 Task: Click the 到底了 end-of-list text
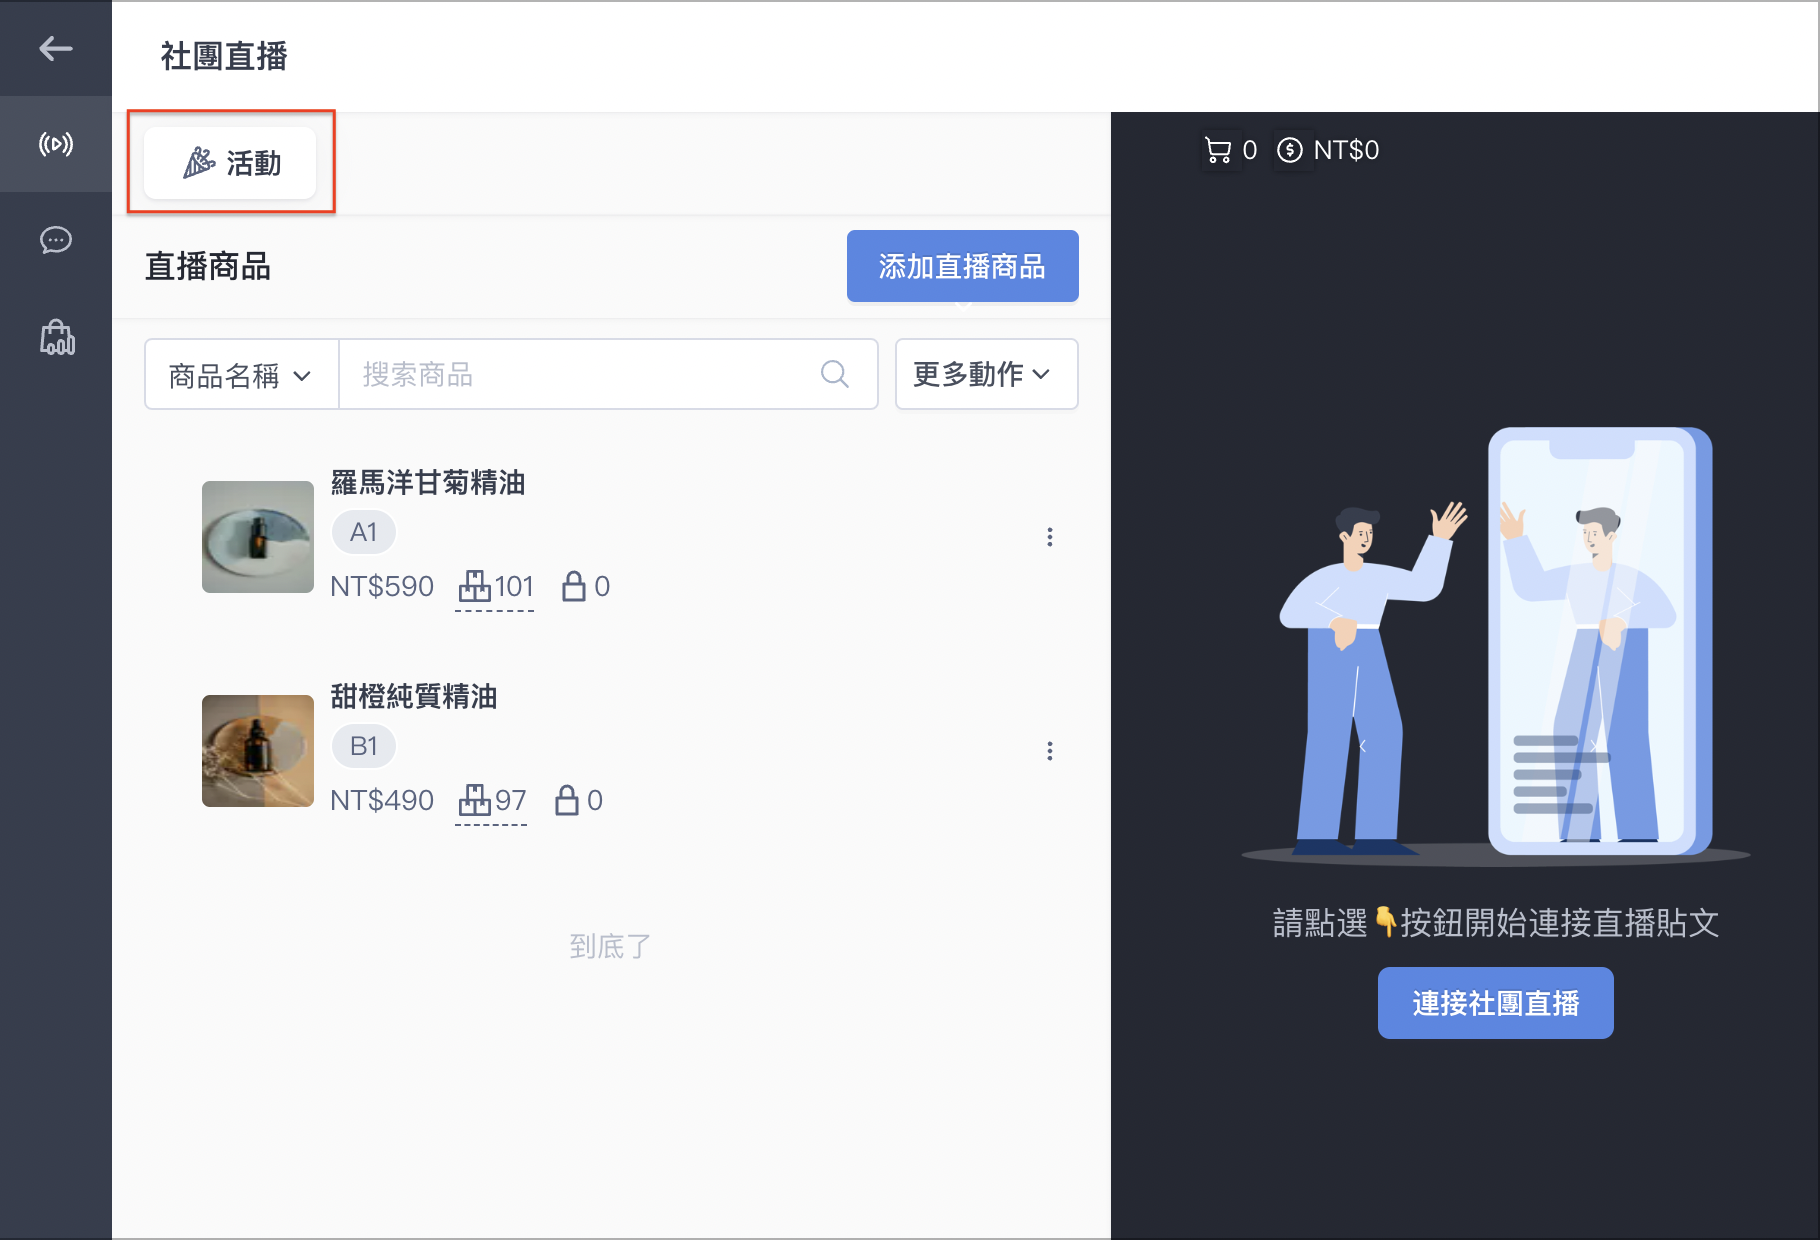click(x=610, y=946)
